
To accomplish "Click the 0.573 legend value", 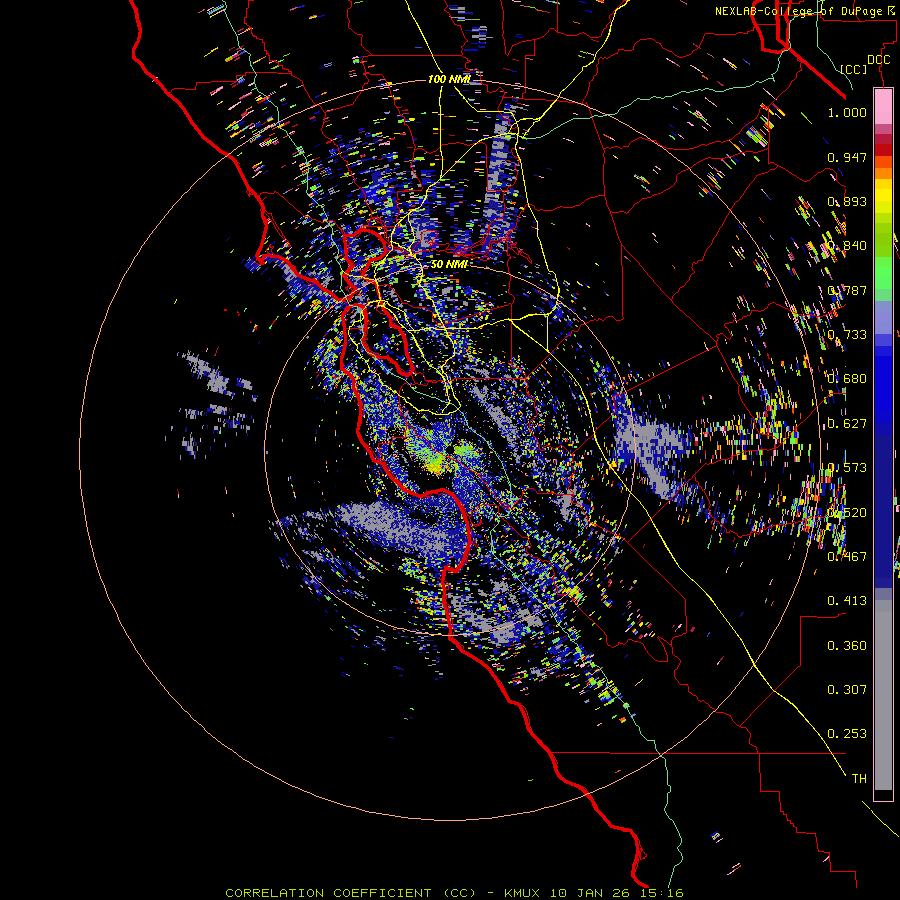I will [847, 468].
